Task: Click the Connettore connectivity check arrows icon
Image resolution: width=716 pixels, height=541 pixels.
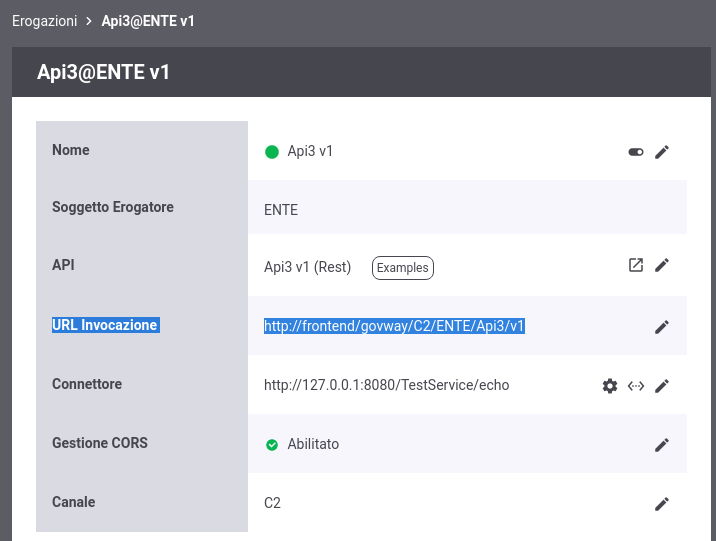Action: [x=636, y=386]
